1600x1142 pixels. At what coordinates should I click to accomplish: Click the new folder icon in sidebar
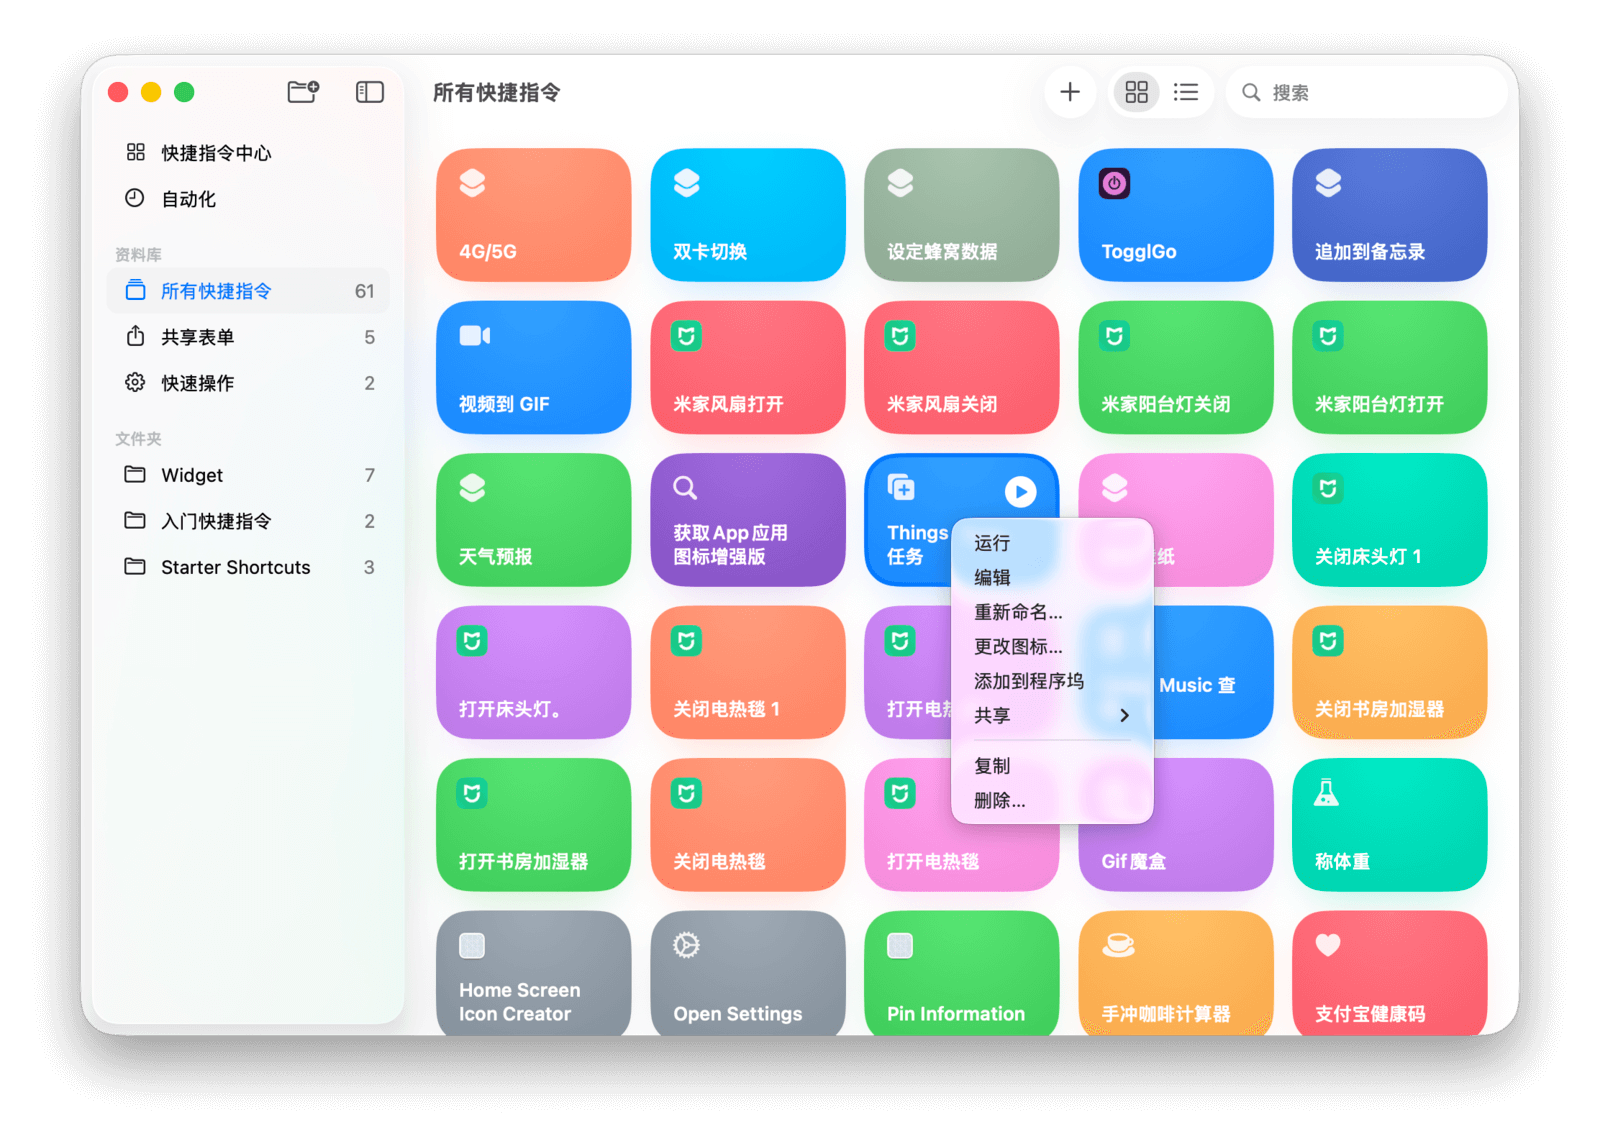click(303, 92)
